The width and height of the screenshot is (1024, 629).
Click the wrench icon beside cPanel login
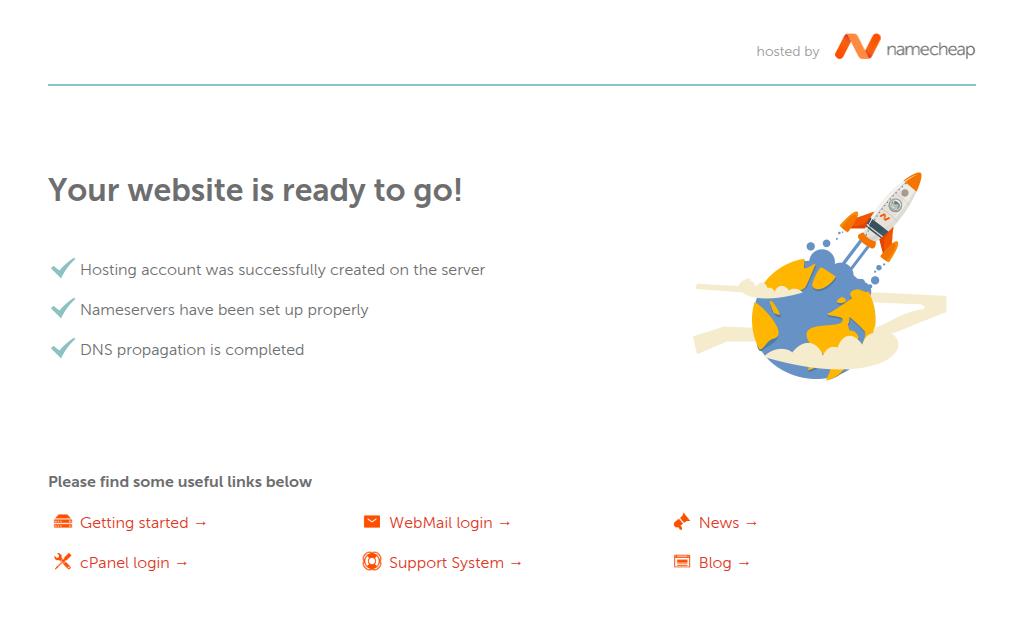click(63, 561)
